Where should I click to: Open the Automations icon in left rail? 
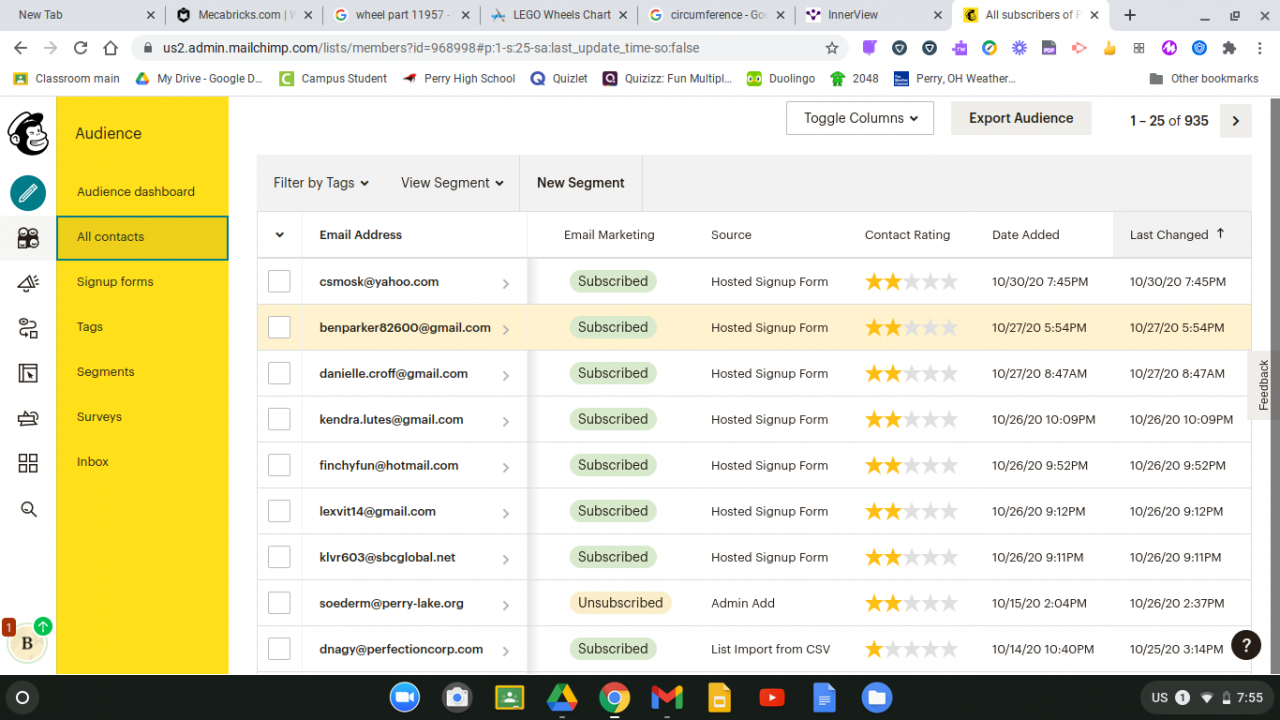coord(28,328)
